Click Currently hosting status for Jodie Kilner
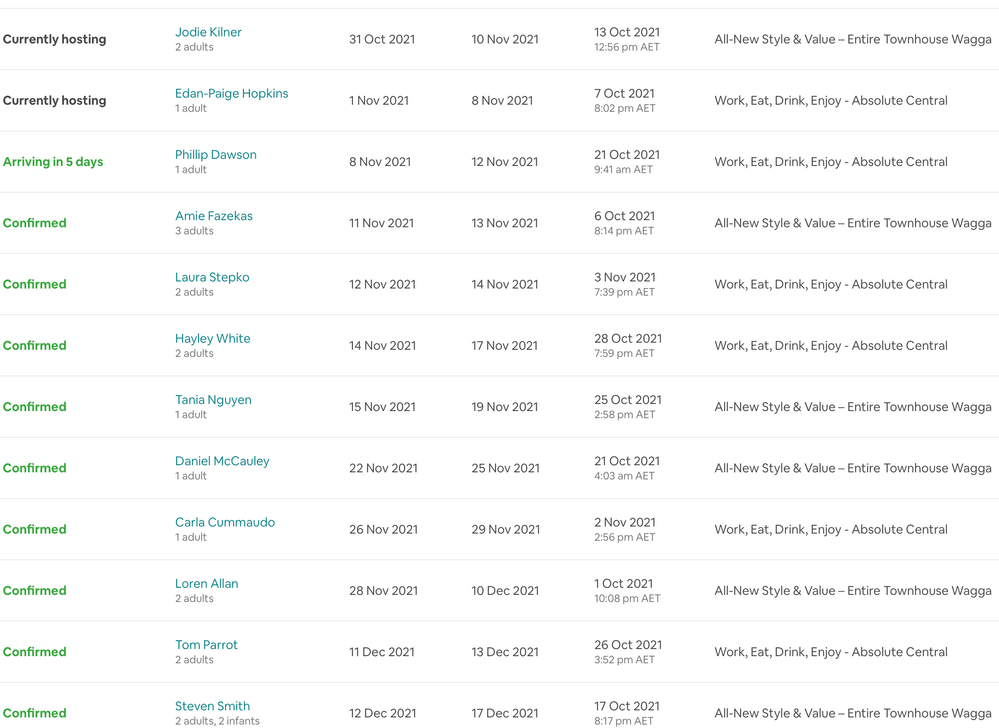 54,40
